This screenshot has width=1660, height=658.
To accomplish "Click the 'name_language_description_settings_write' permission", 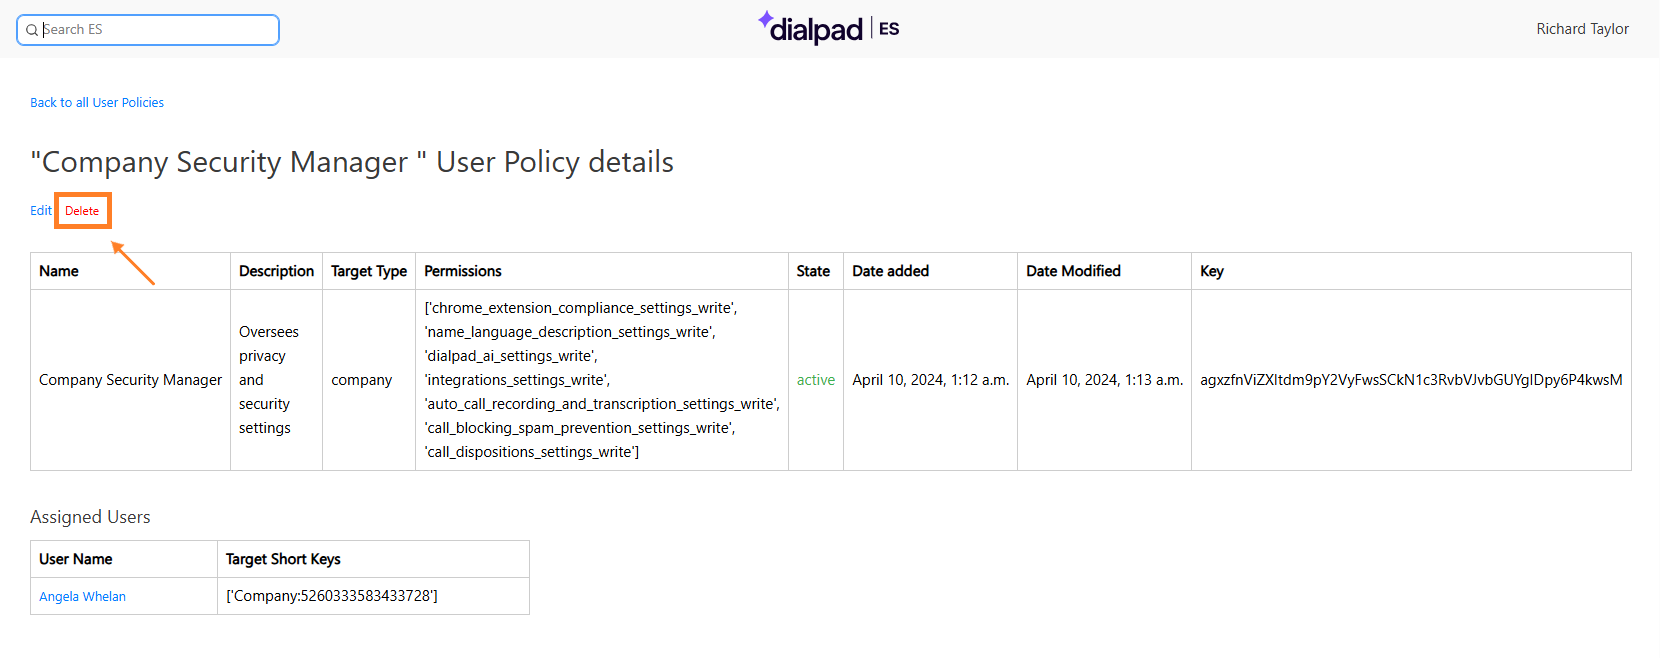I will (x=570, y=332).
